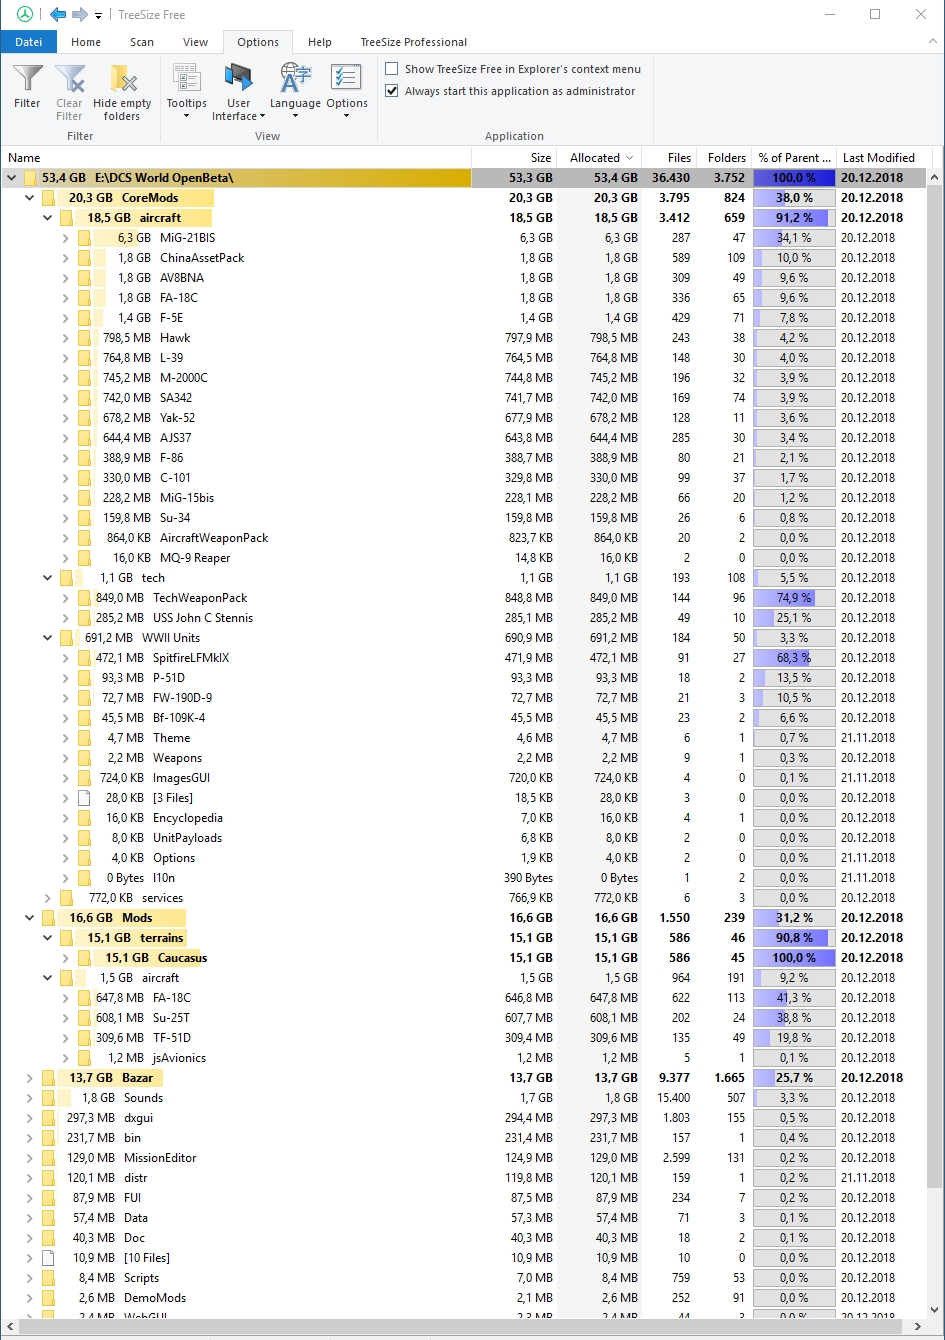Screen dimensions: 945x1340
Task: Click the scroll up arrow of the list
Action: click(935, 178)
